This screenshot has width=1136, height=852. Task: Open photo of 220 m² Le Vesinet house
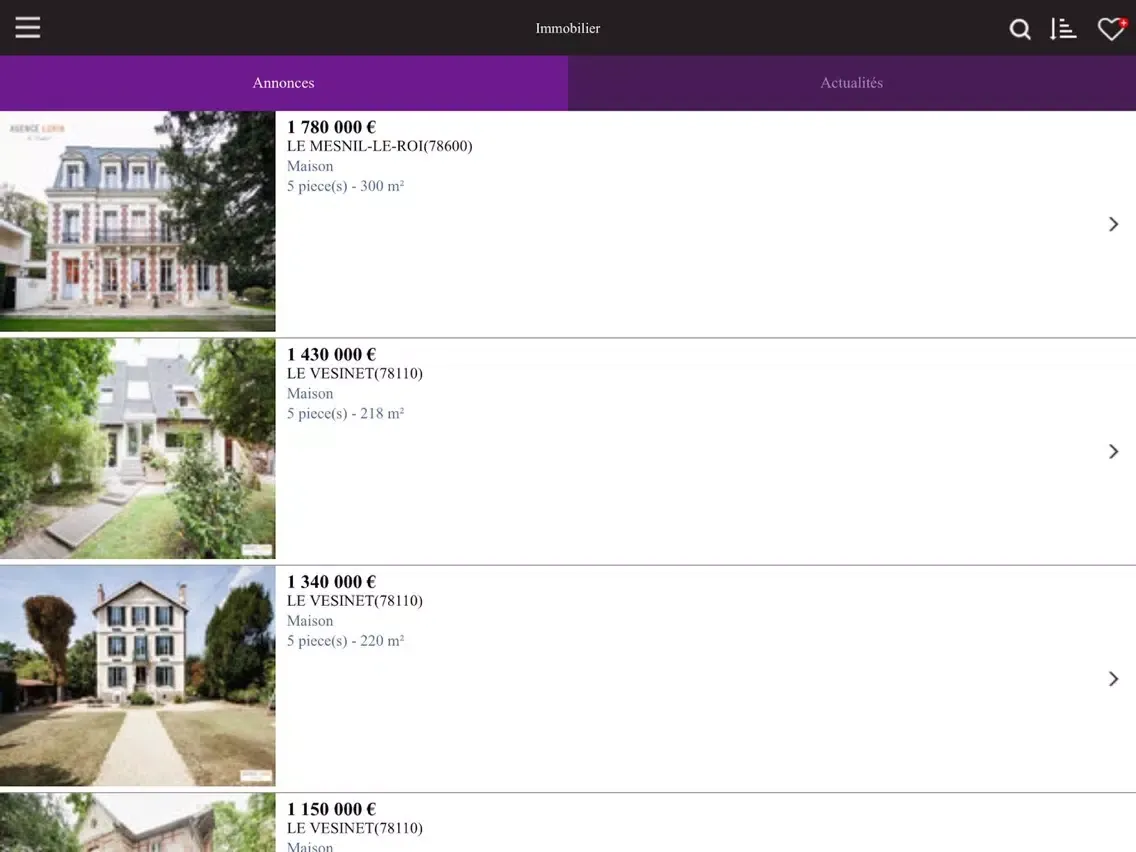click(137, 676)
